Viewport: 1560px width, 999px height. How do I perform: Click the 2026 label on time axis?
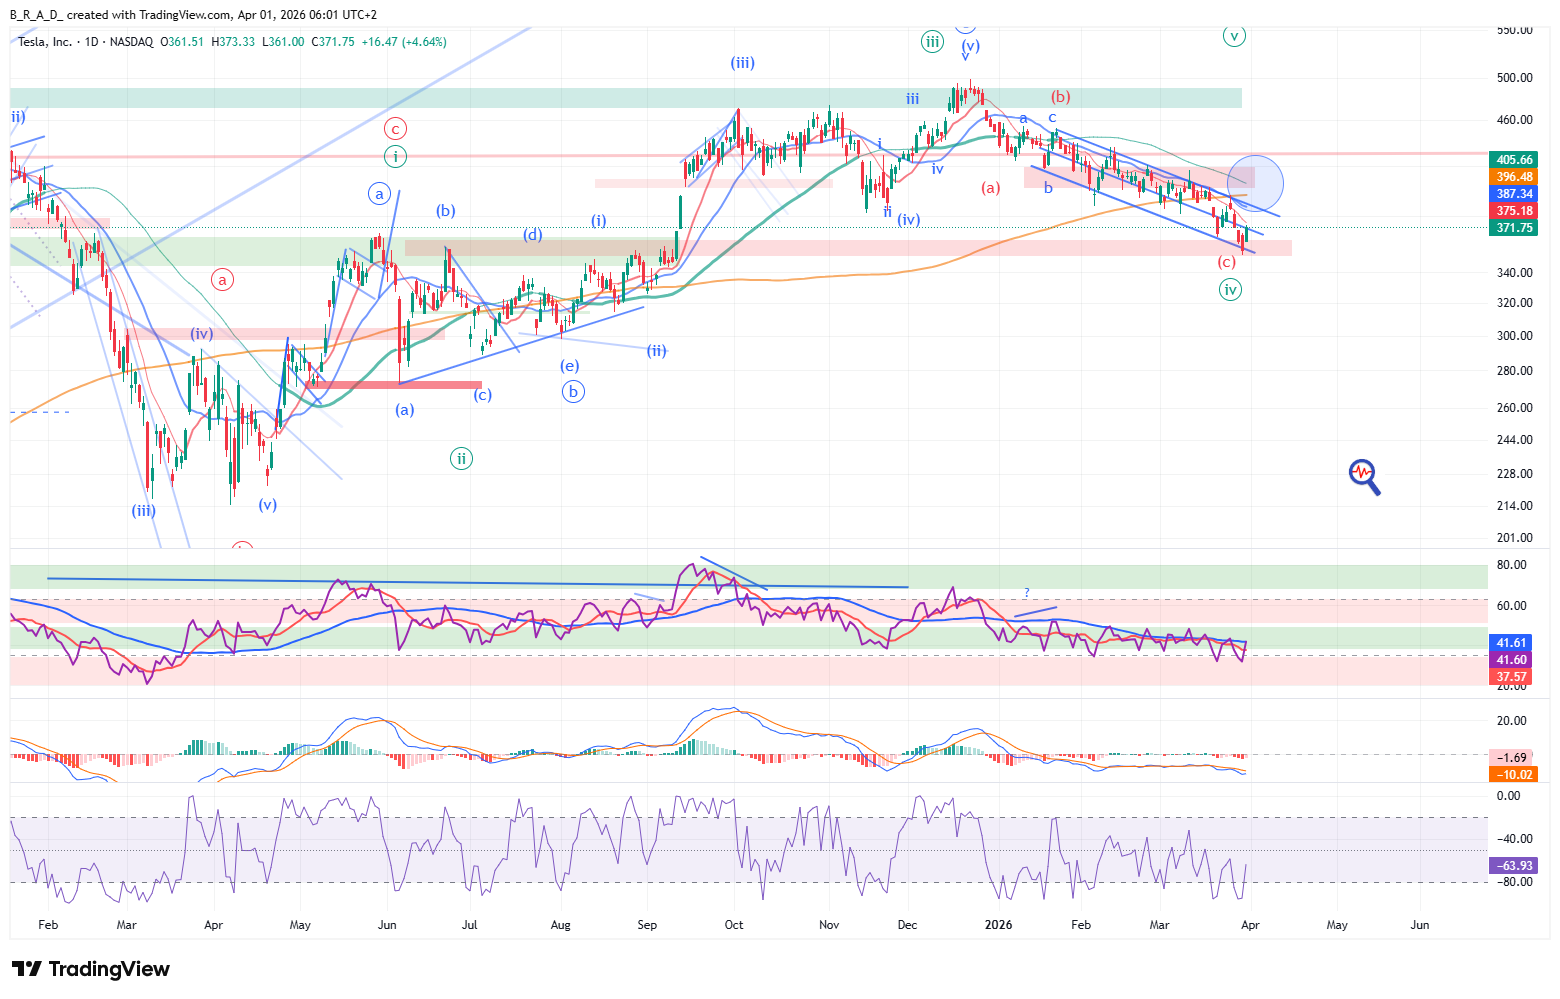998,925
